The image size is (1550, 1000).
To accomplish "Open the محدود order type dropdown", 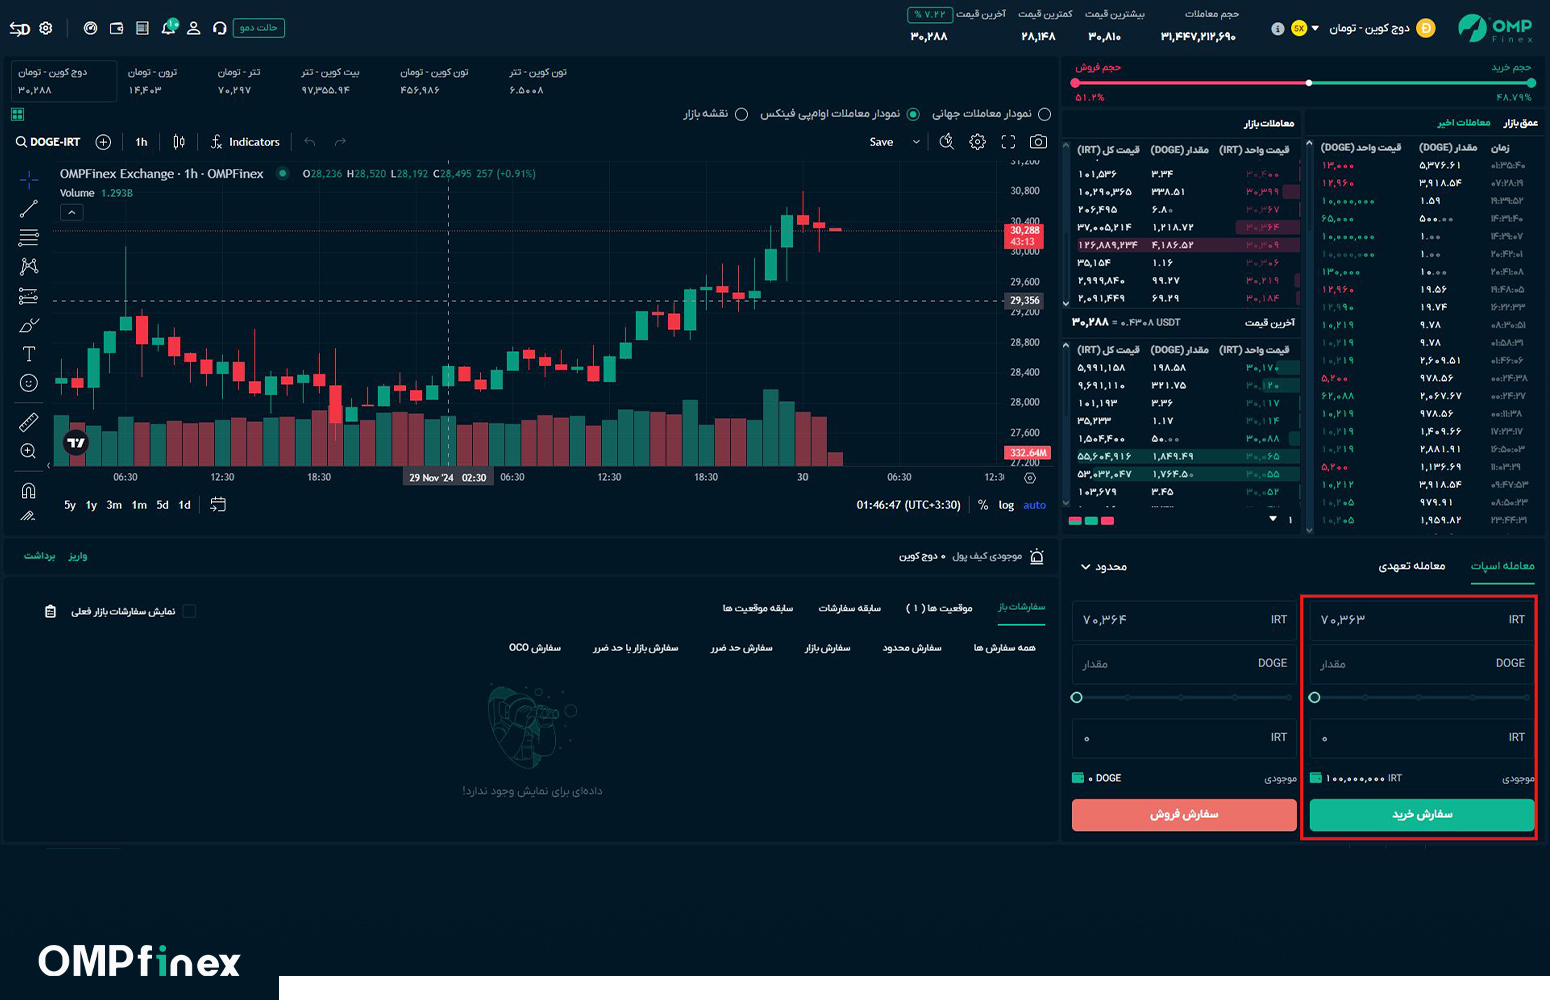I will pos(1103,567).
